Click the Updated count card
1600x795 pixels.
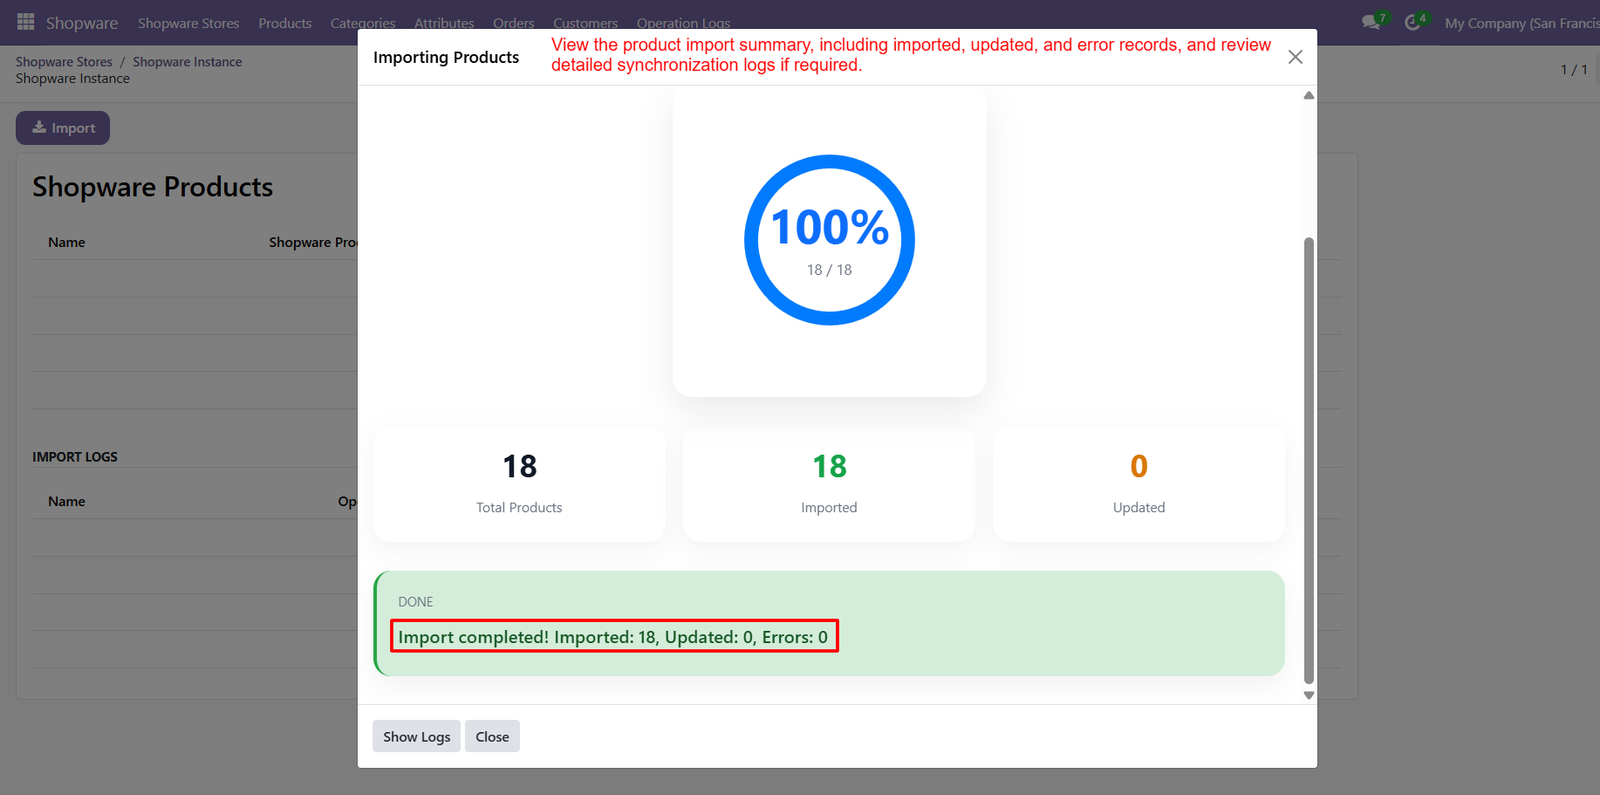pos(1139,485)
